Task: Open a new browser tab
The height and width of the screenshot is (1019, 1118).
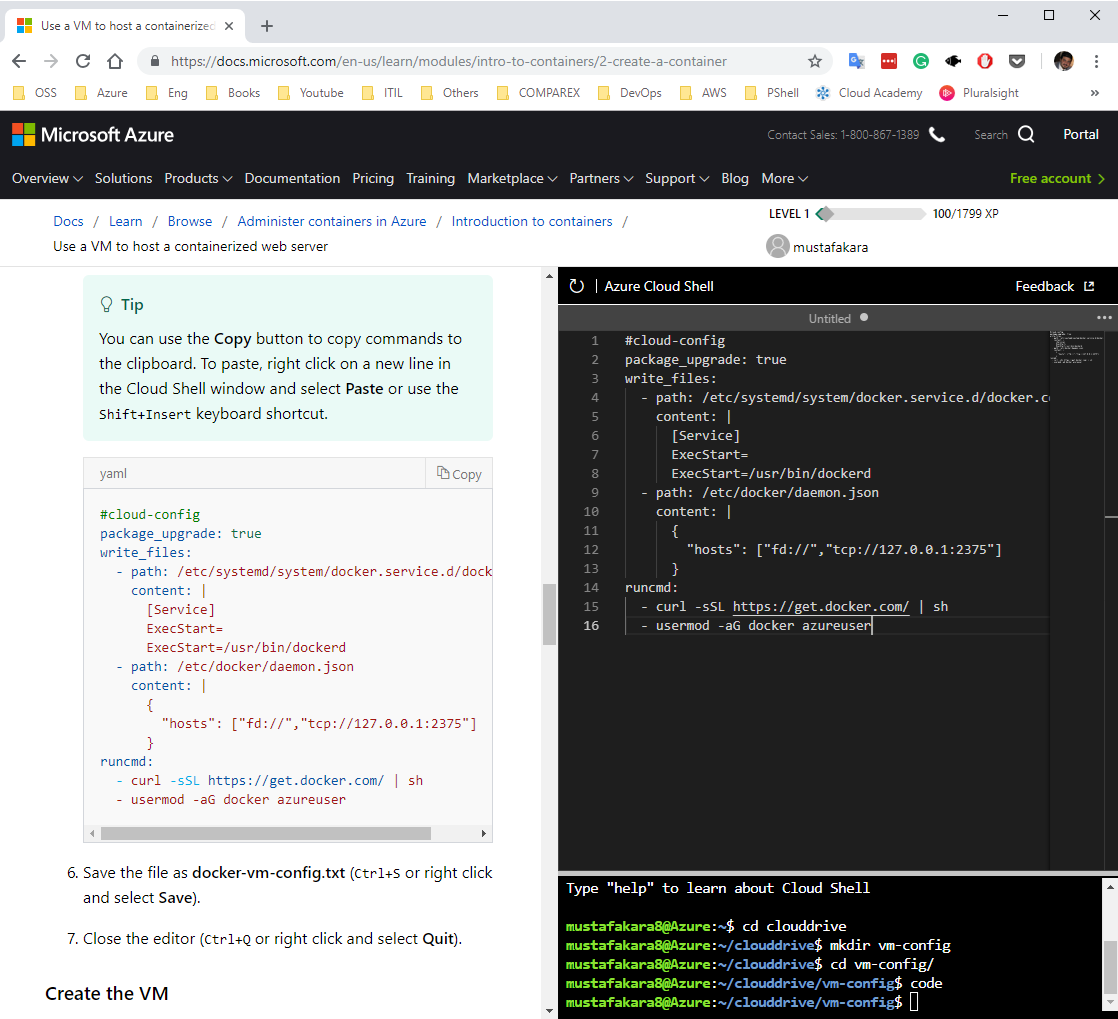Action: [x=266, y=26]
